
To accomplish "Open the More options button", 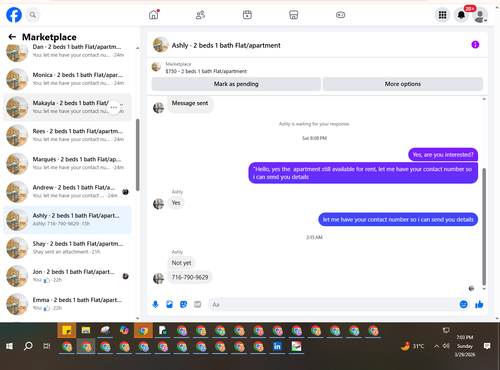I will pos(403,84).
